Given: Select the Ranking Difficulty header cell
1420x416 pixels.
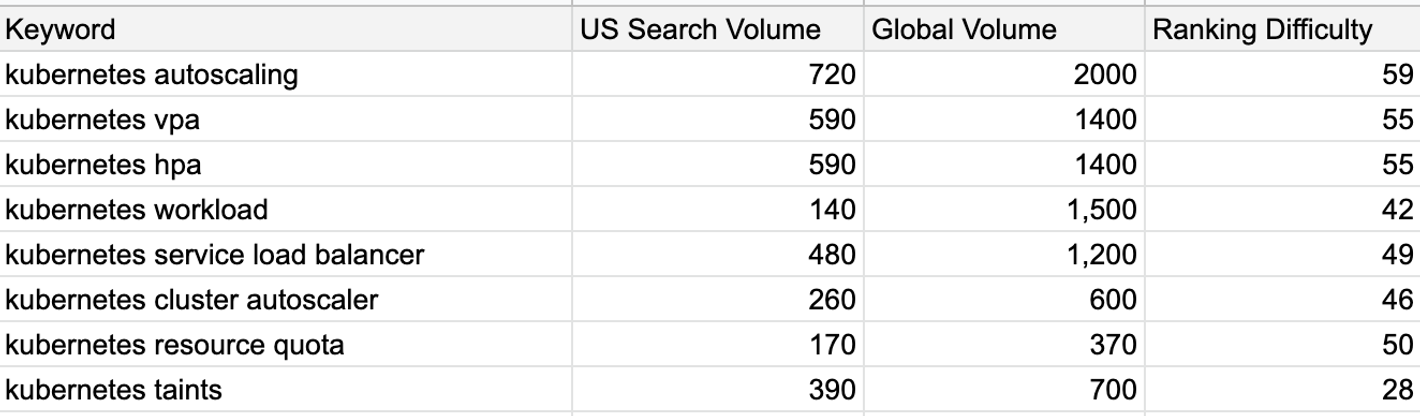Looking at the screenshot, I should pyautogui.click(x=1283, y=29).
